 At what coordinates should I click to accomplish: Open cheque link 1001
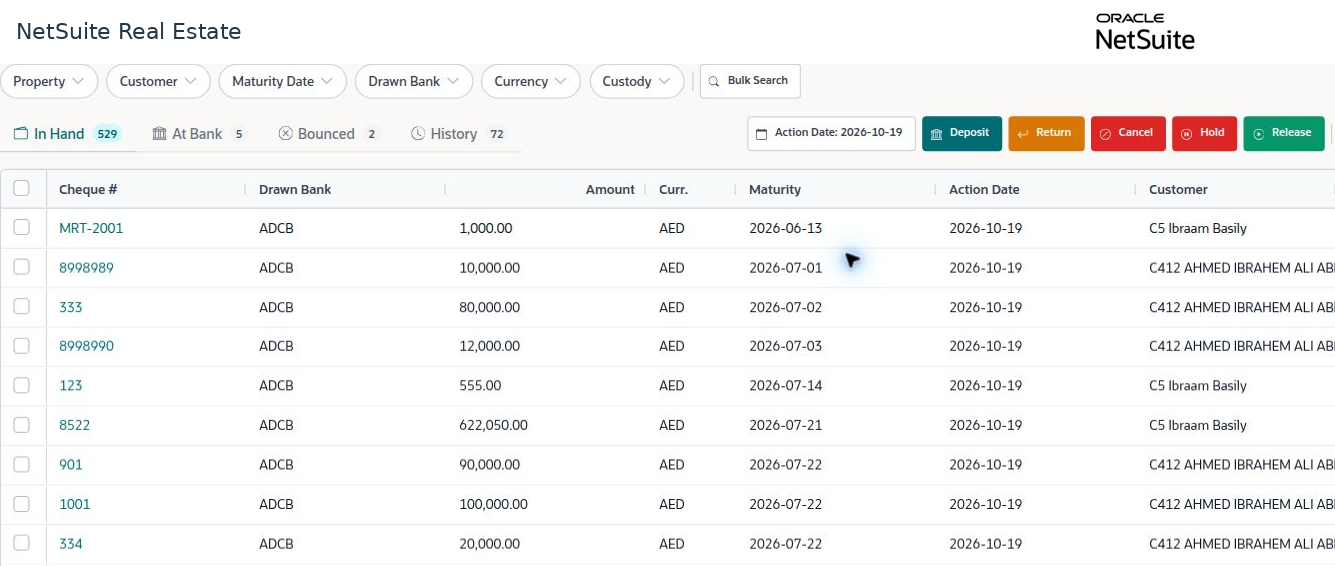click(75, 504)
